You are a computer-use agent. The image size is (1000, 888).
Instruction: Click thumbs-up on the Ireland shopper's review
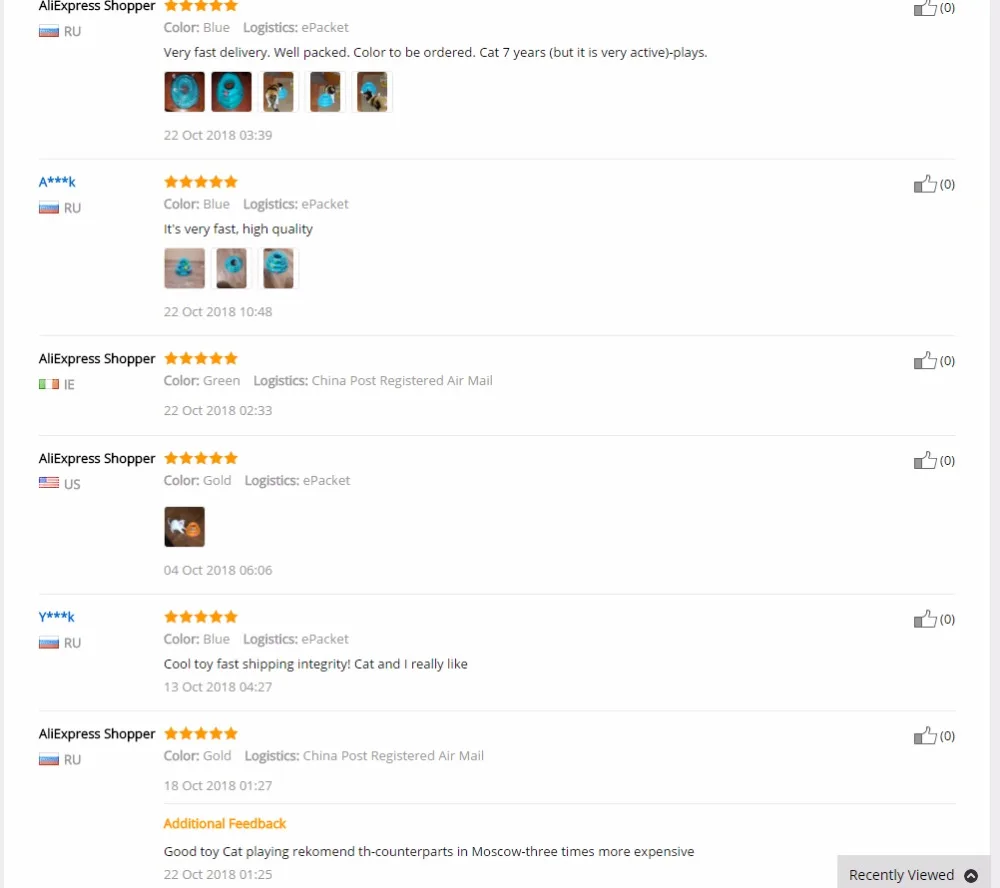(x=925, y=360)
